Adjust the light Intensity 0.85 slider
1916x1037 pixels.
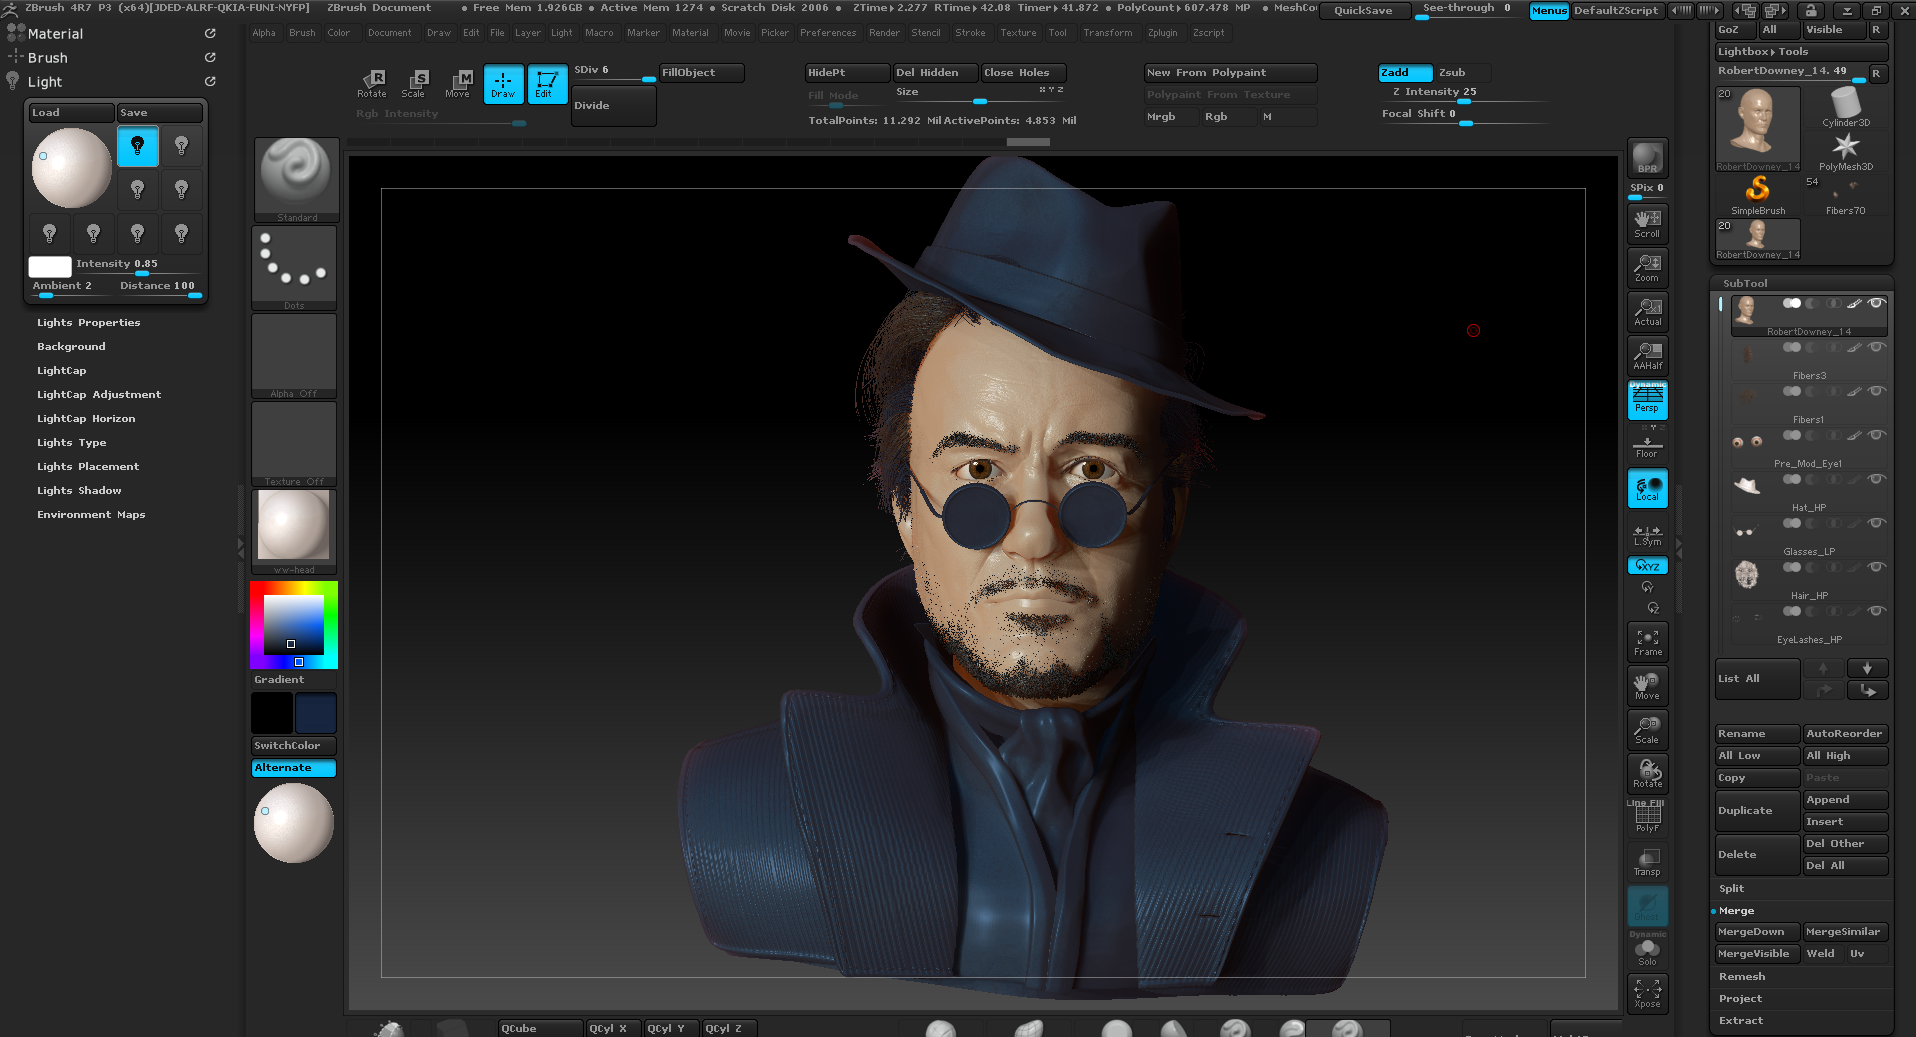tap(138, 266)
